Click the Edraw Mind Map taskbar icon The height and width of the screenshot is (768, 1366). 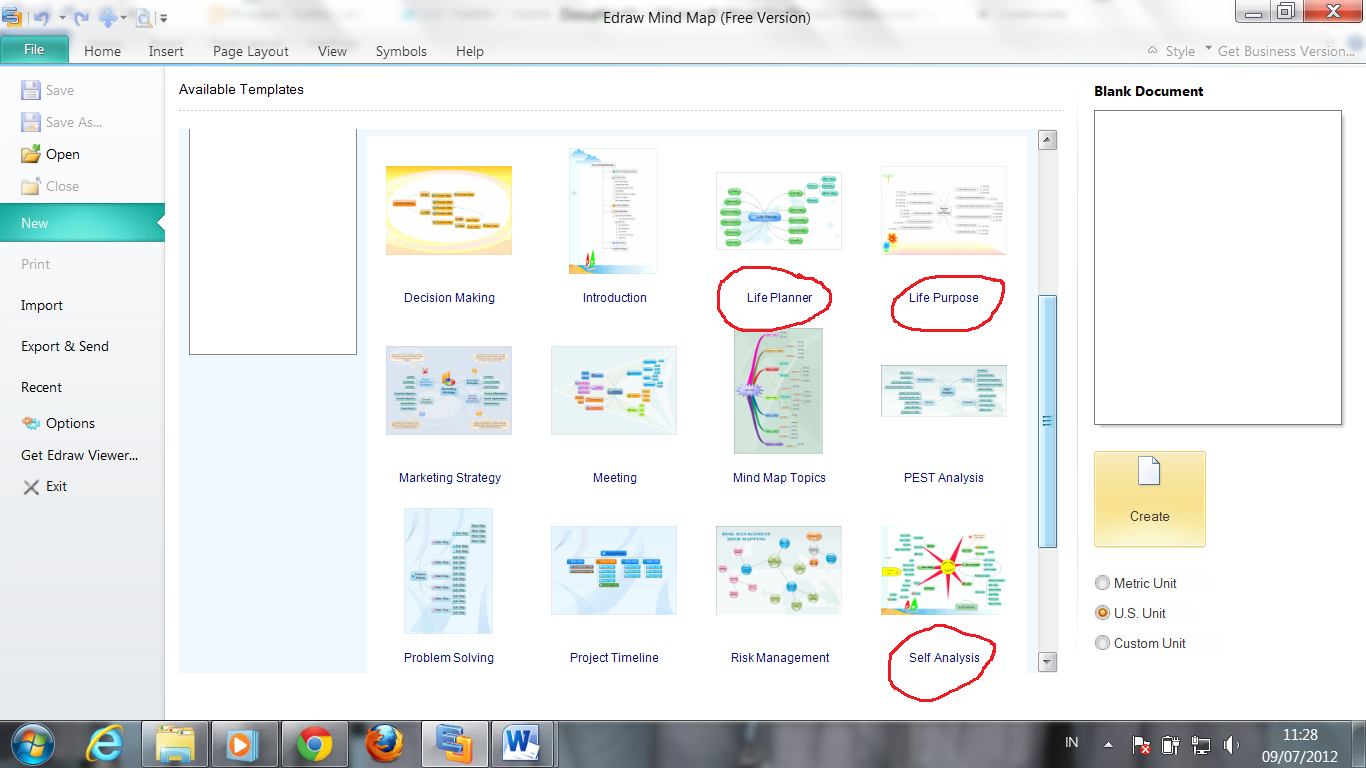pos(454,745)
